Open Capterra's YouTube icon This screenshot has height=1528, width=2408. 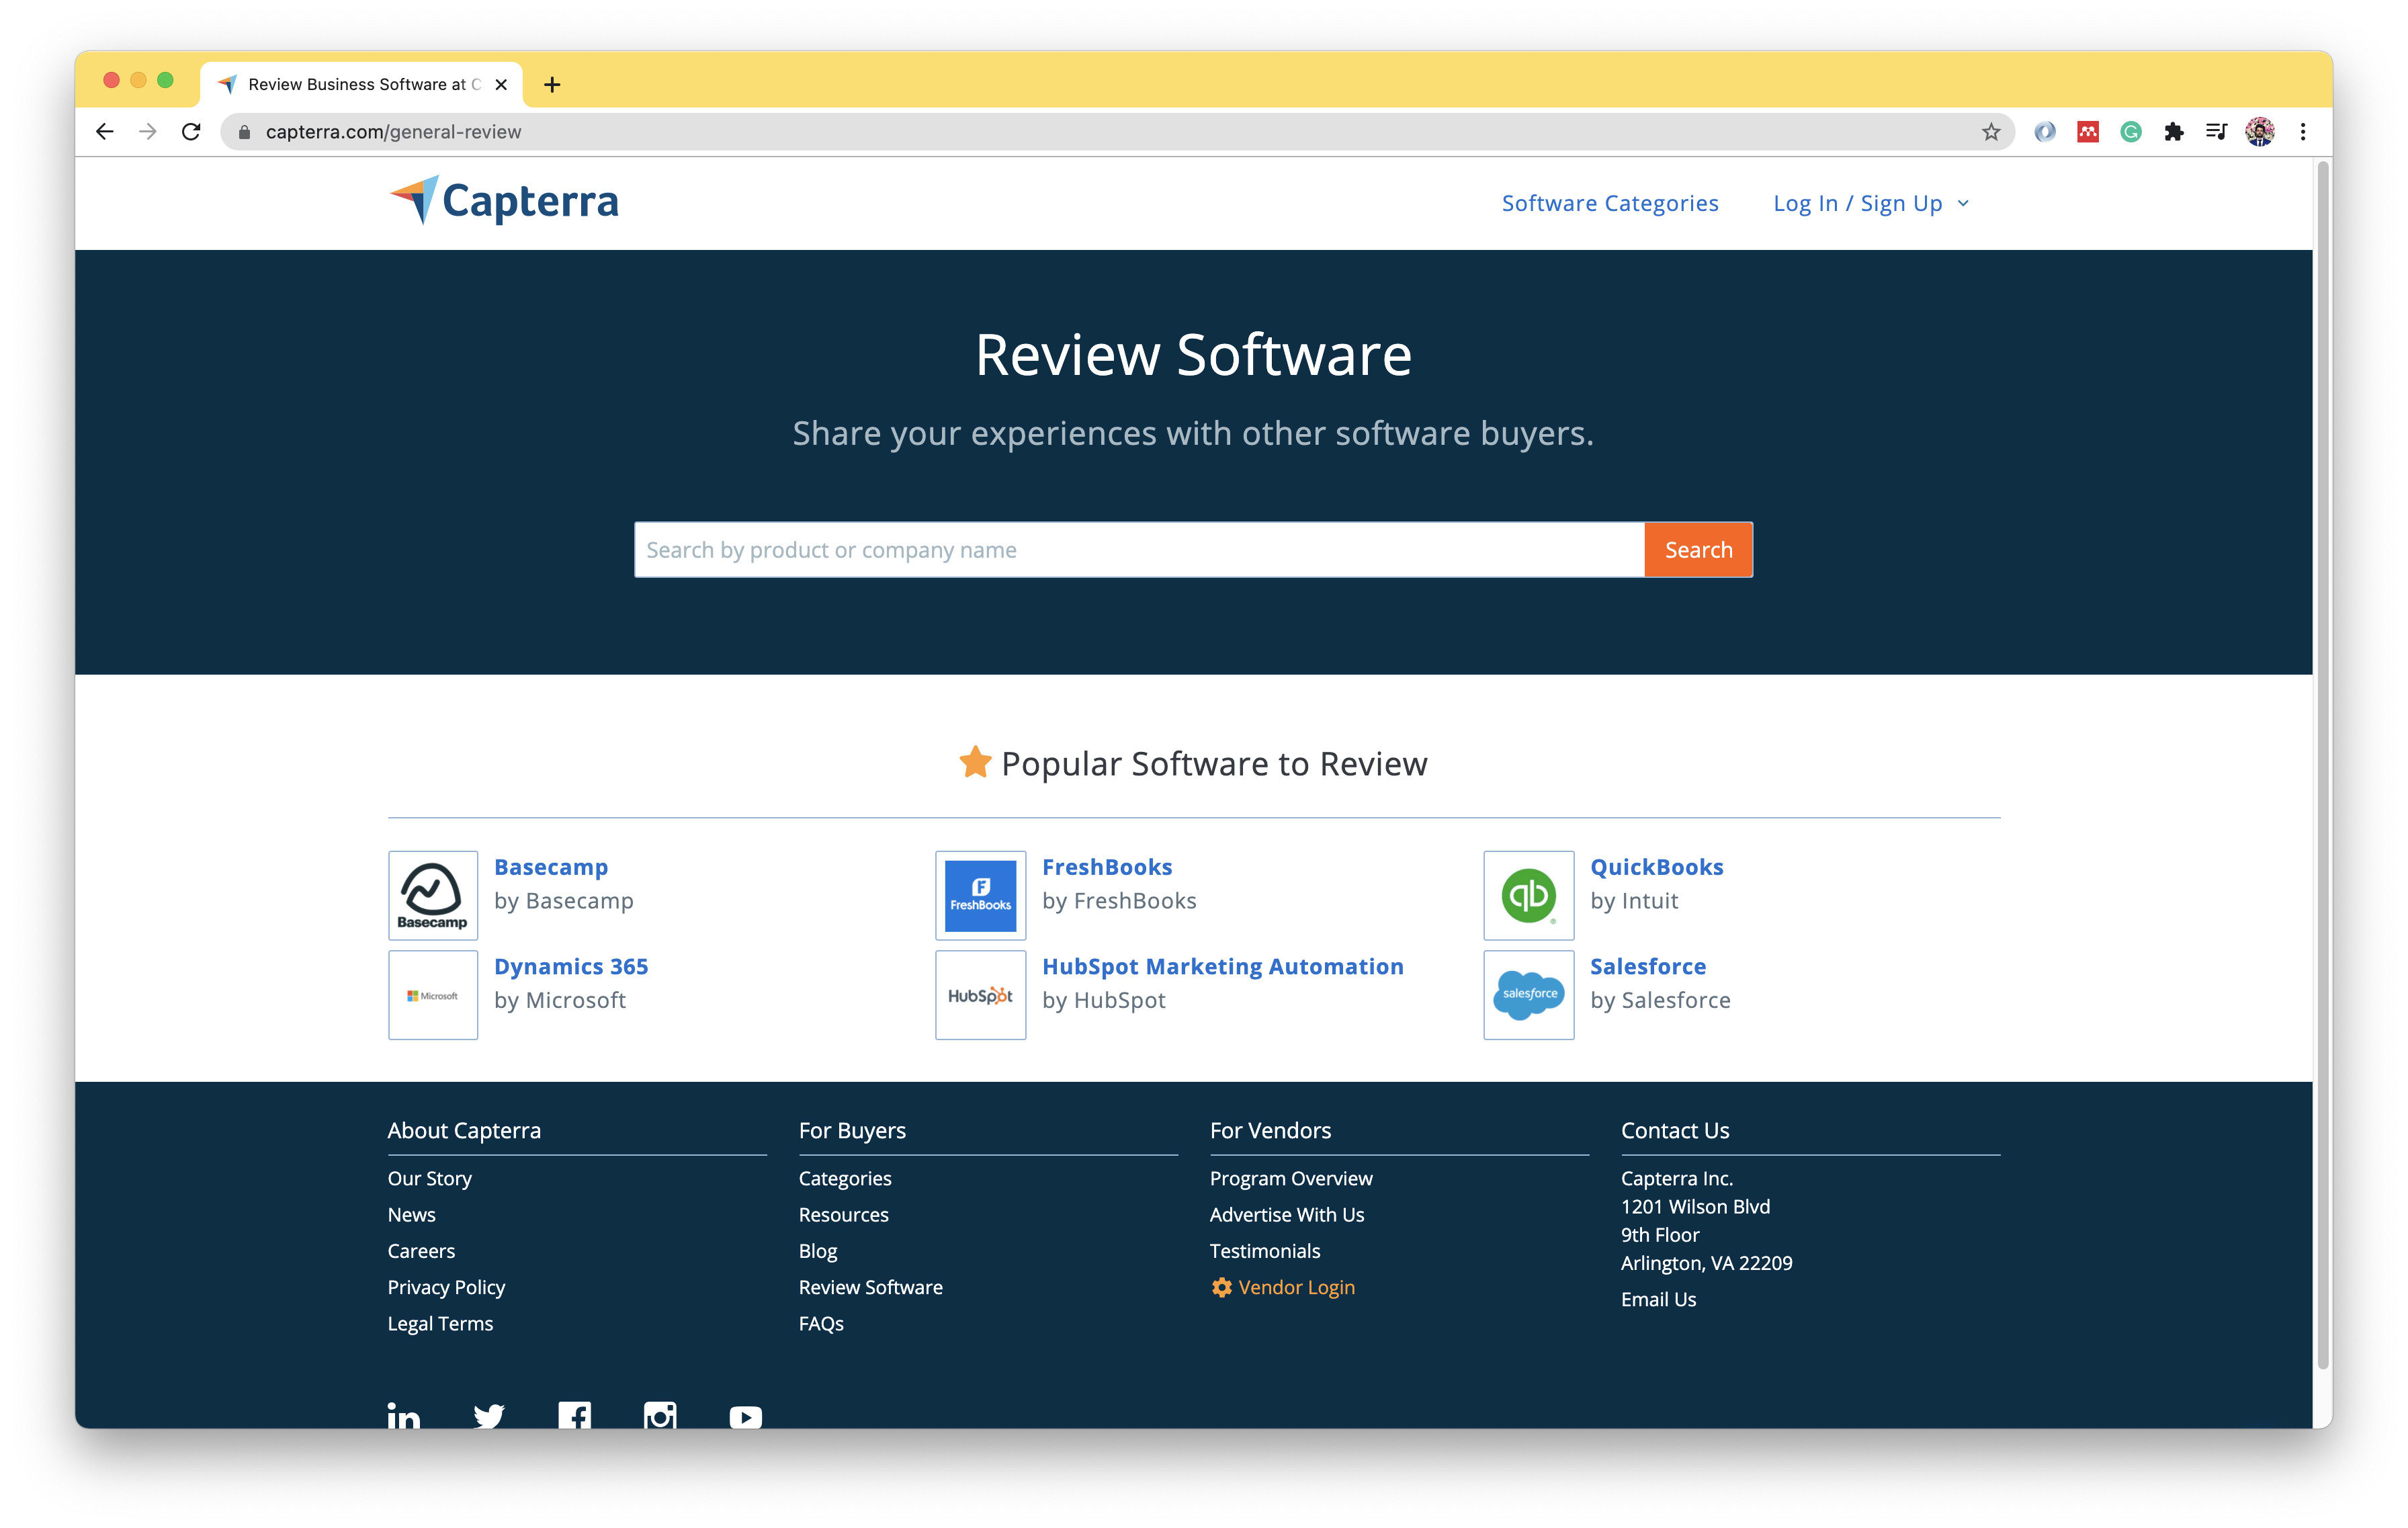[746, 1417]
